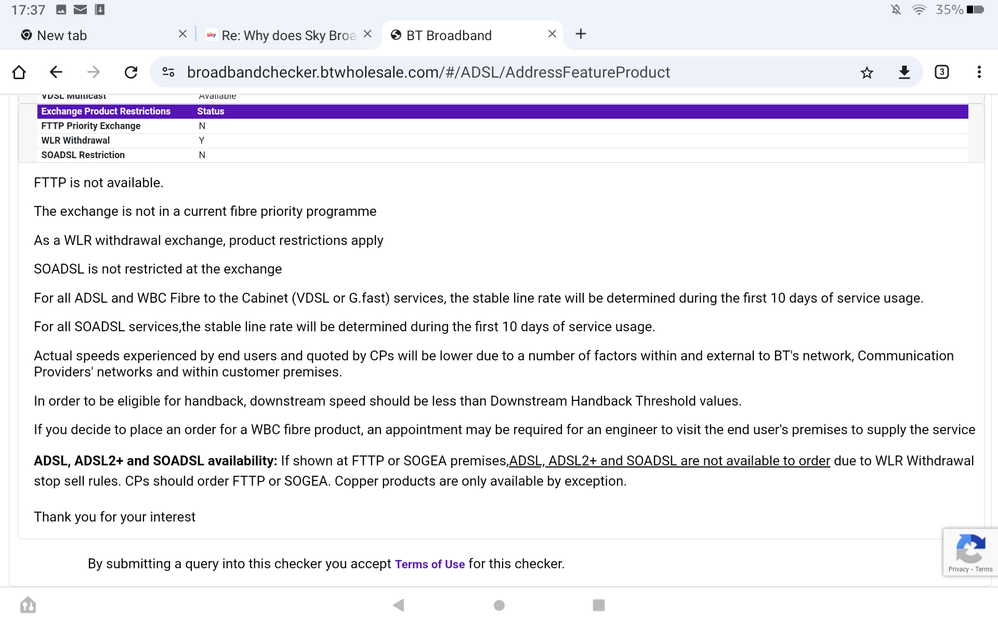View site connection info in the address bar

tap(168, 71)
